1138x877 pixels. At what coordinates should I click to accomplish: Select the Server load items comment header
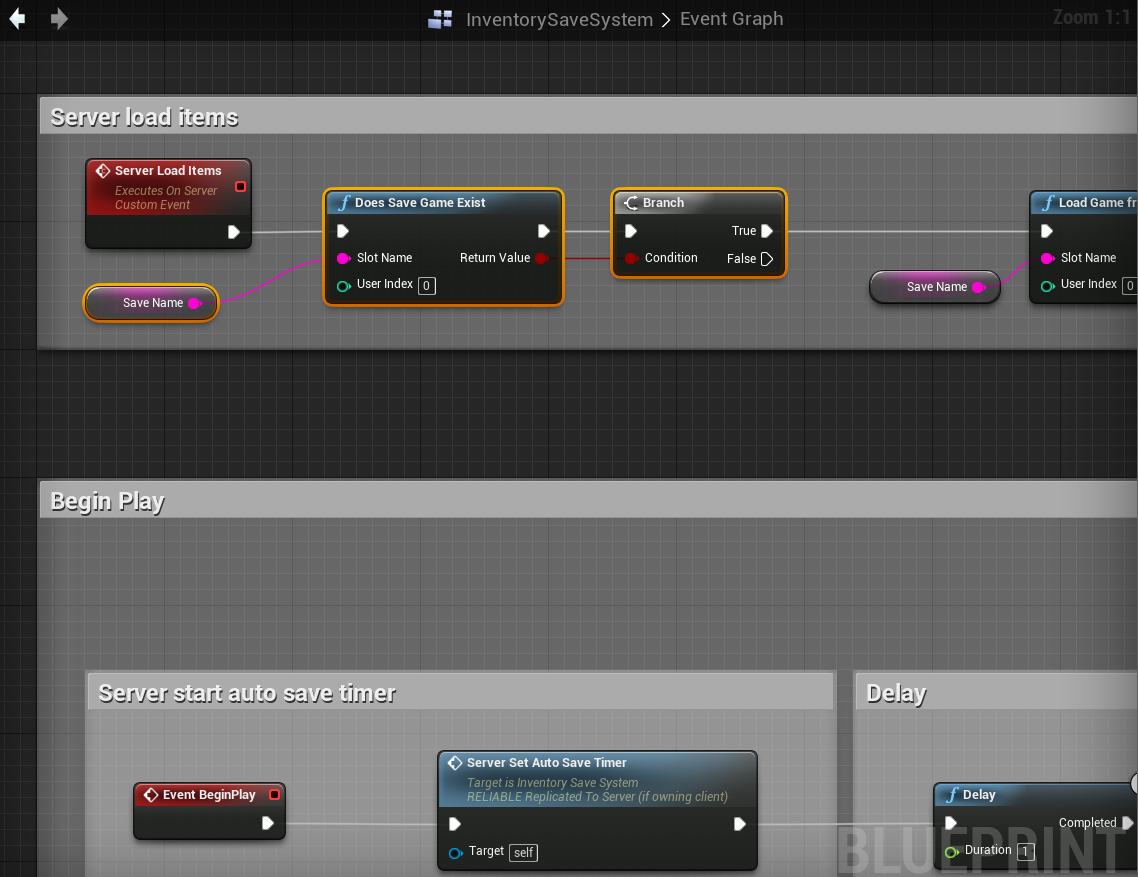[x=144, y=117]
